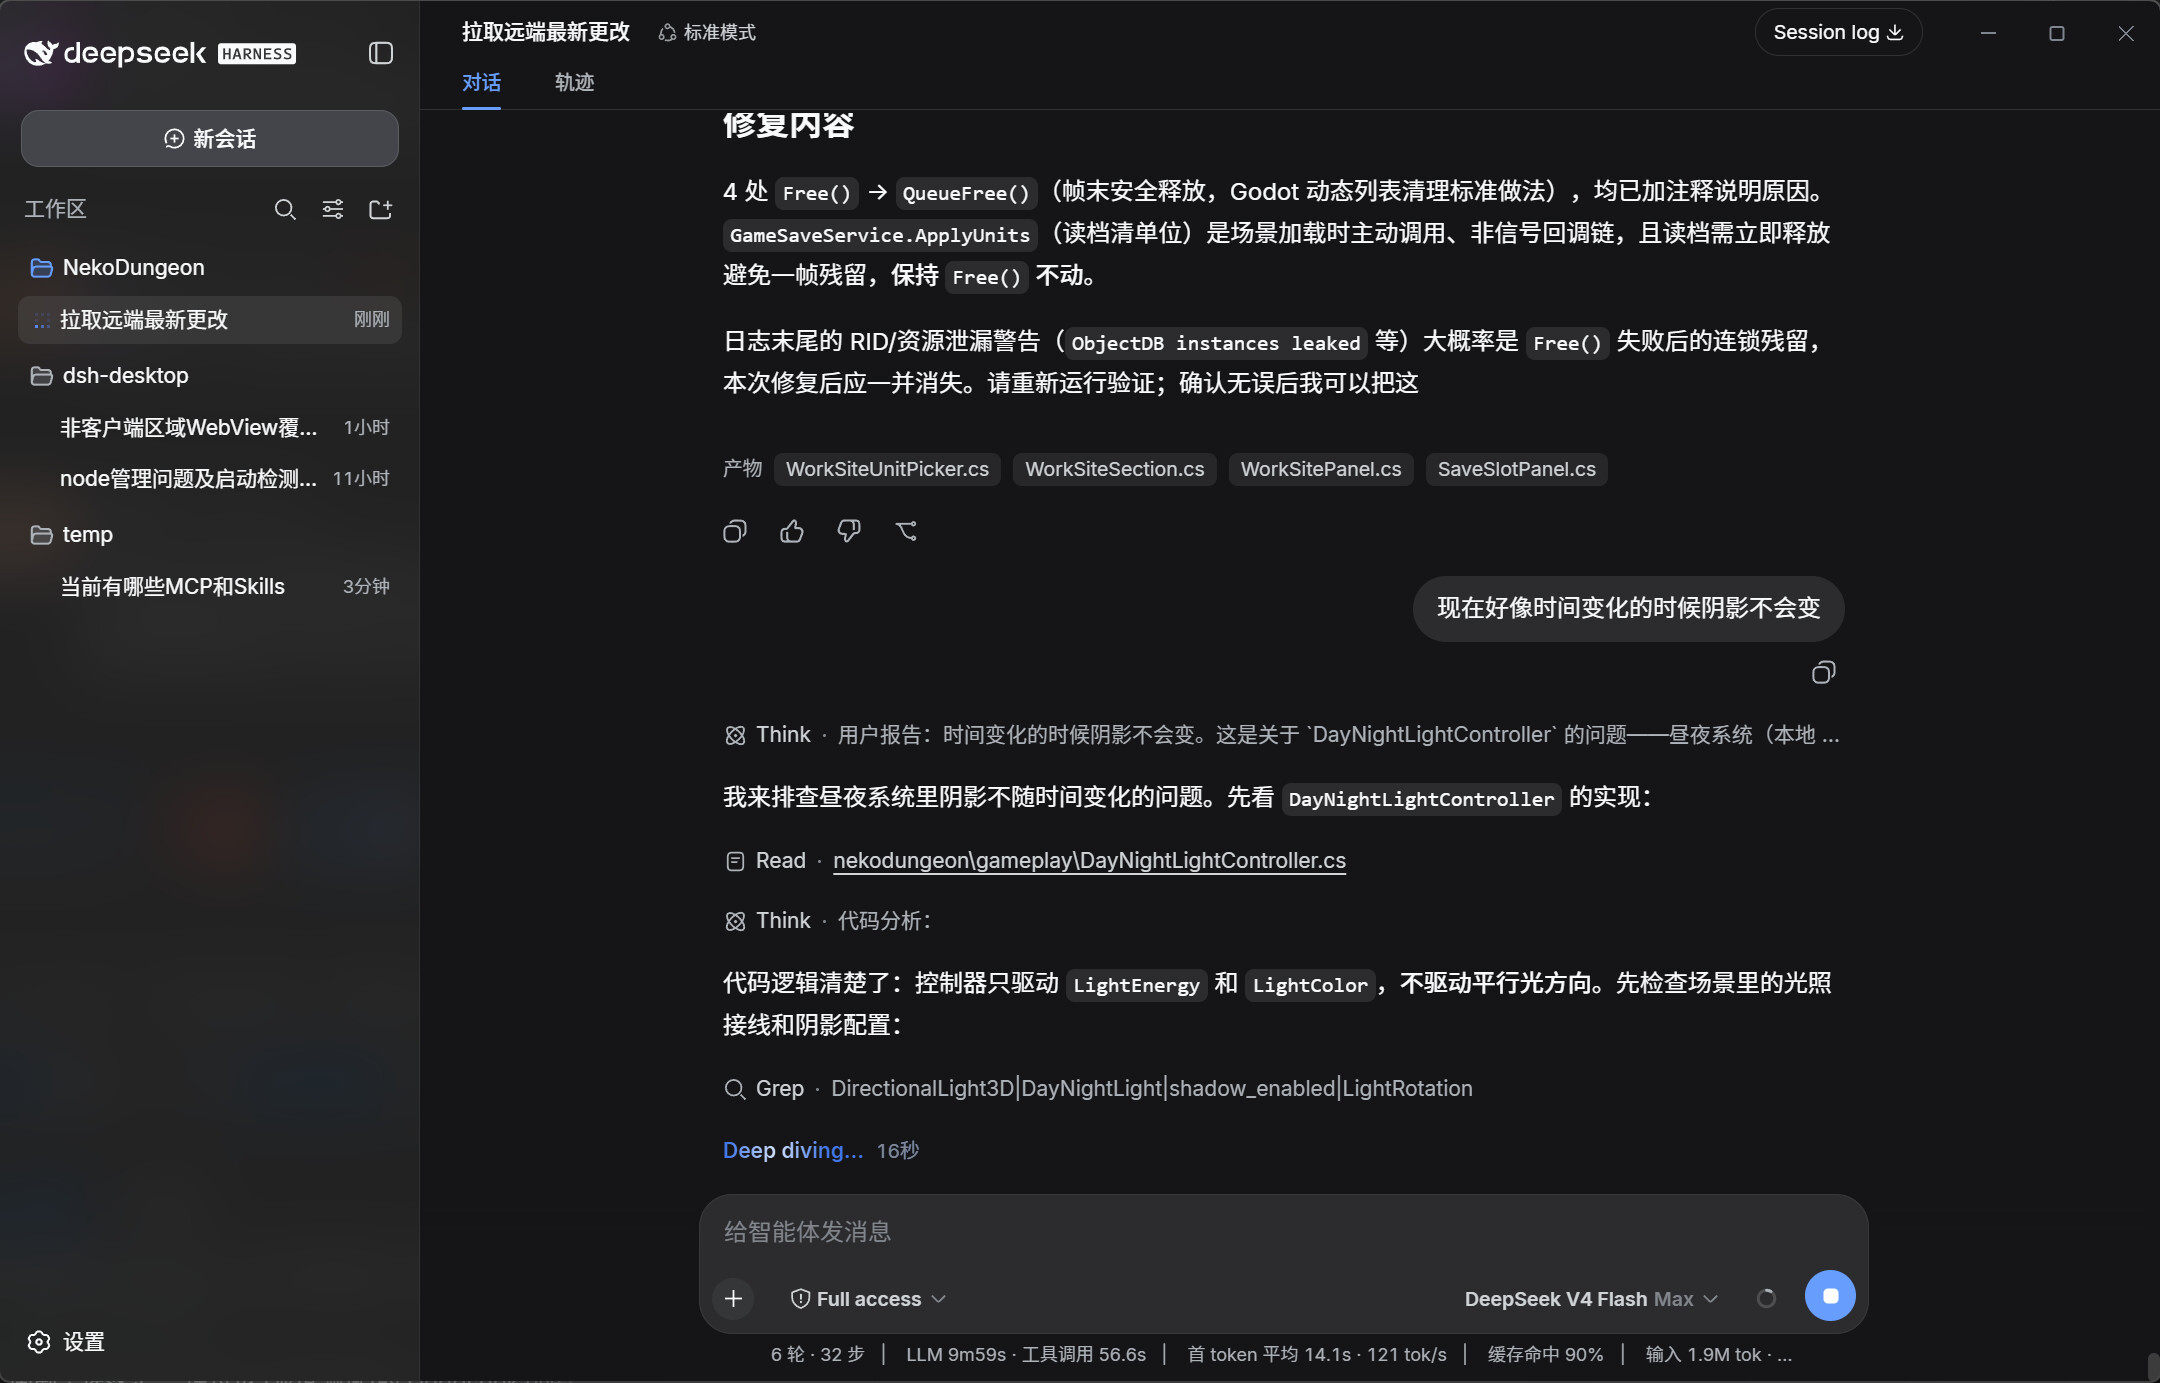Click the GameSaveService.ApplyUnits code tag

pyautogui.click(x=880, y=235)
